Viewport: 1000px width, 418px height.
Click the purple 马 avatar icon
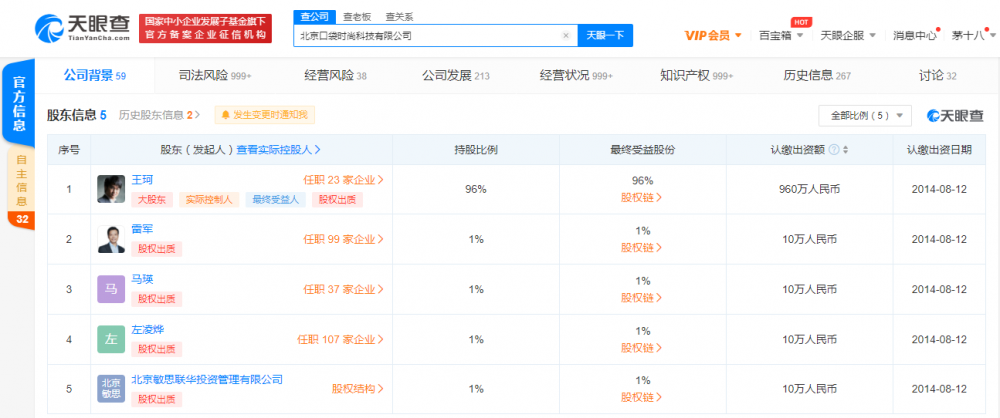tap(111, 289)
